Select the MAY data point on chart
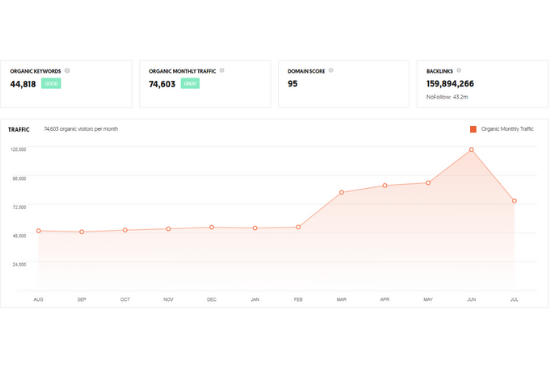This screenshot has height=370, width=550. tap(428, 183)
